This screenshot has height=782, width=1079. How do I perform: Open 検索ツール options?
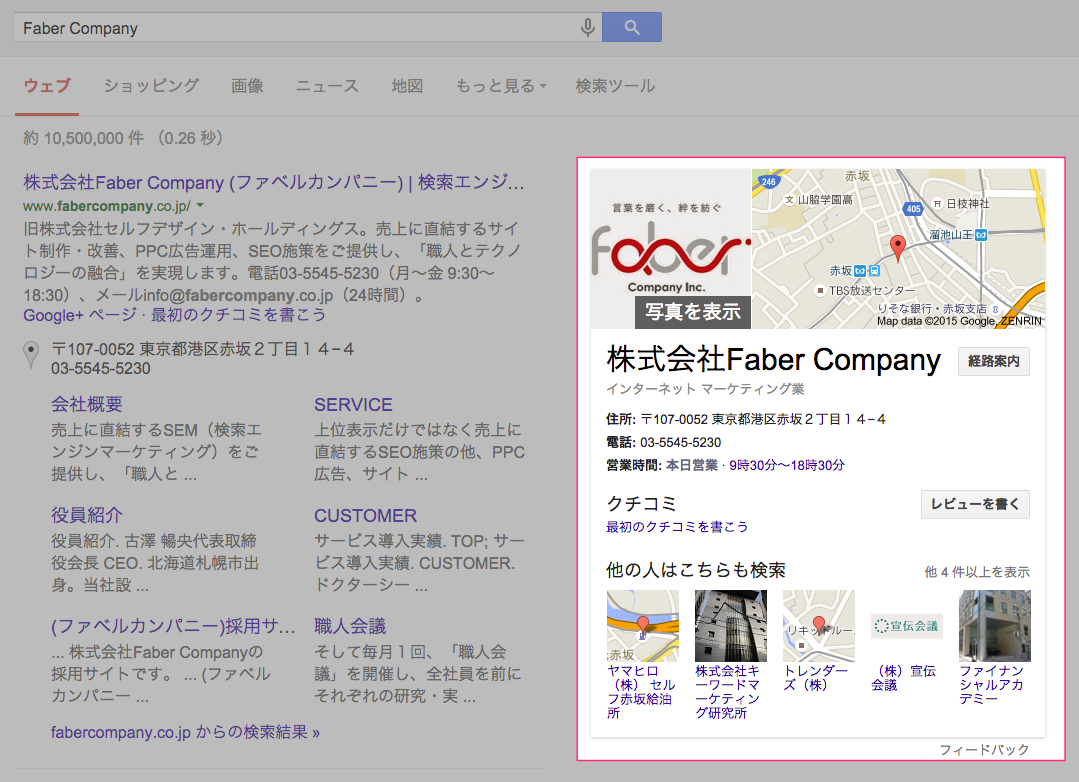[x=615, y=86]
